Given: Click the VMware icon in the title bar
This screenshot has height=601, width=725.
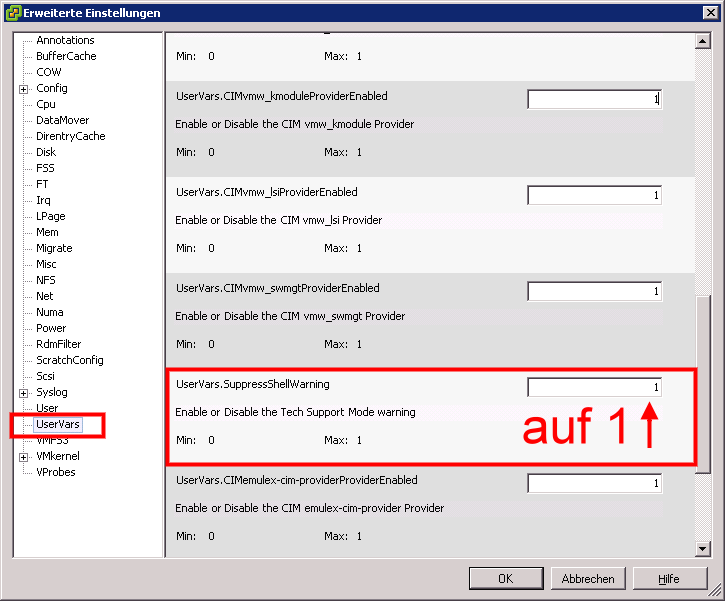Looking at the screenshot, I should [13, 12].
